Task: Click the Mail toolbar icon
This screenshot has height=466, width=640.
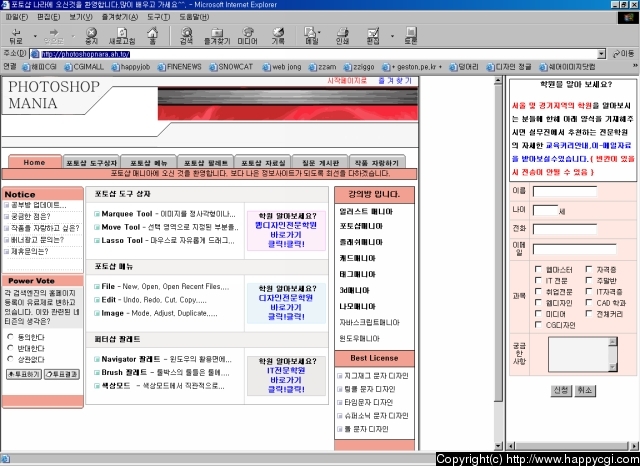Action: tap(311, 36)
